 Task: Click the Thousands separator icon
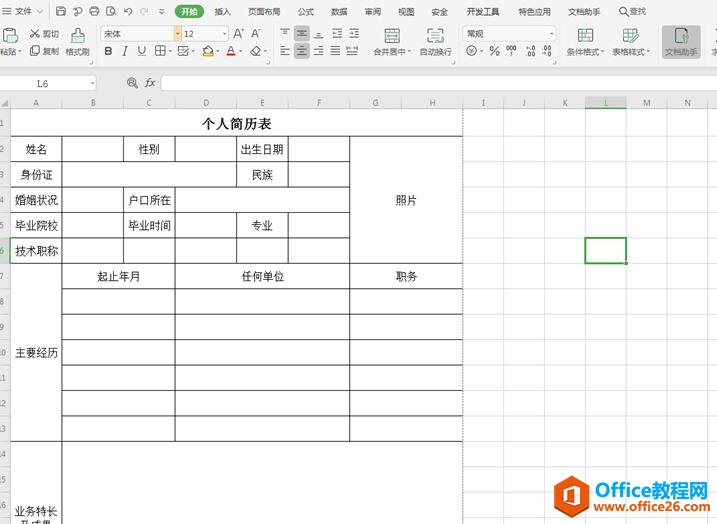(x=511, y=51)
